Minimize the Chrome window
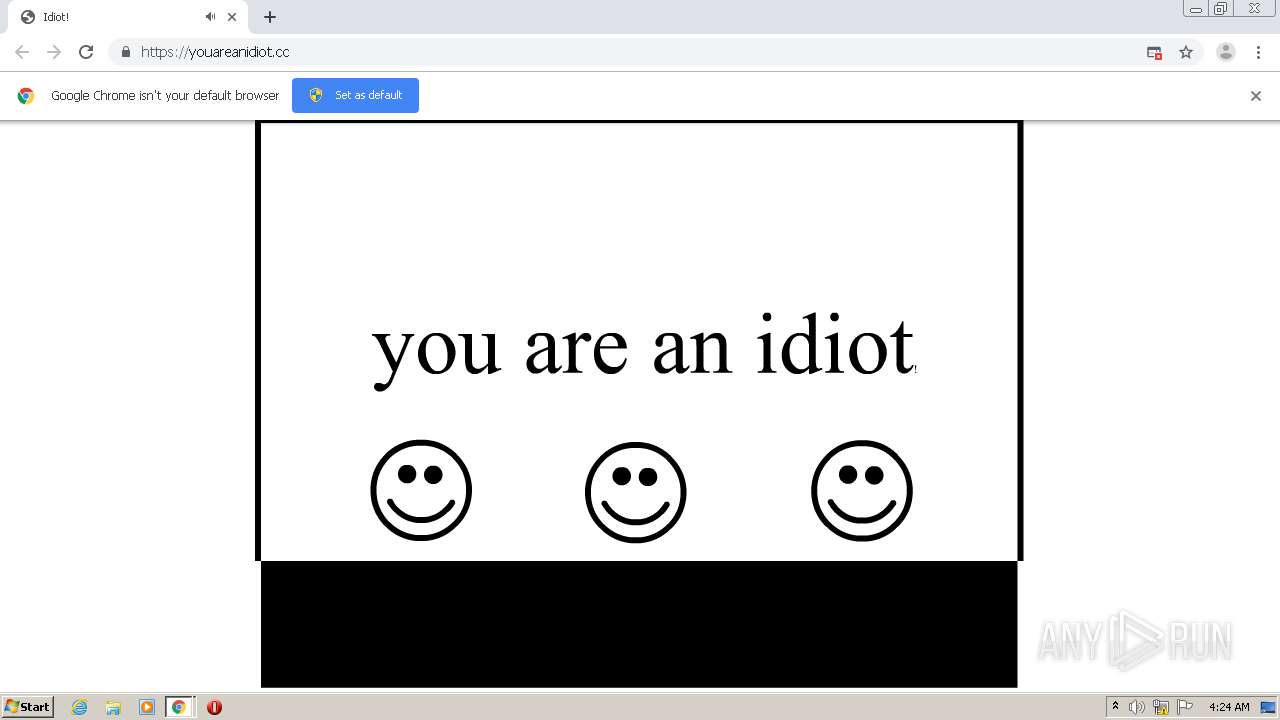The height and width of the screenshot is (720, 1280). click(x=1196, y=9)
